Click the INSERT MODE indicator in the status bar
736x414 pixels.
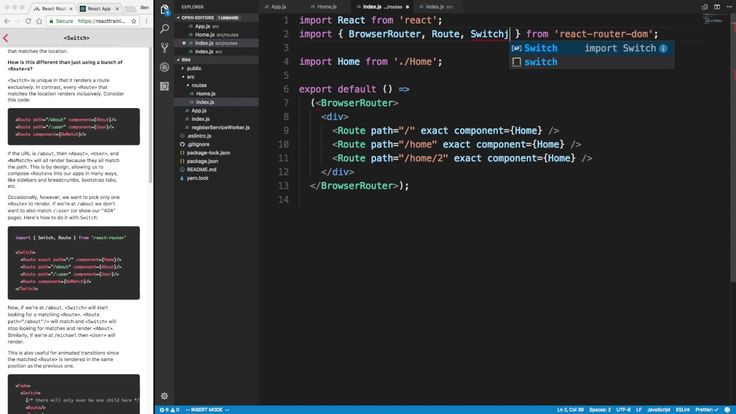(x=207, y=410)
